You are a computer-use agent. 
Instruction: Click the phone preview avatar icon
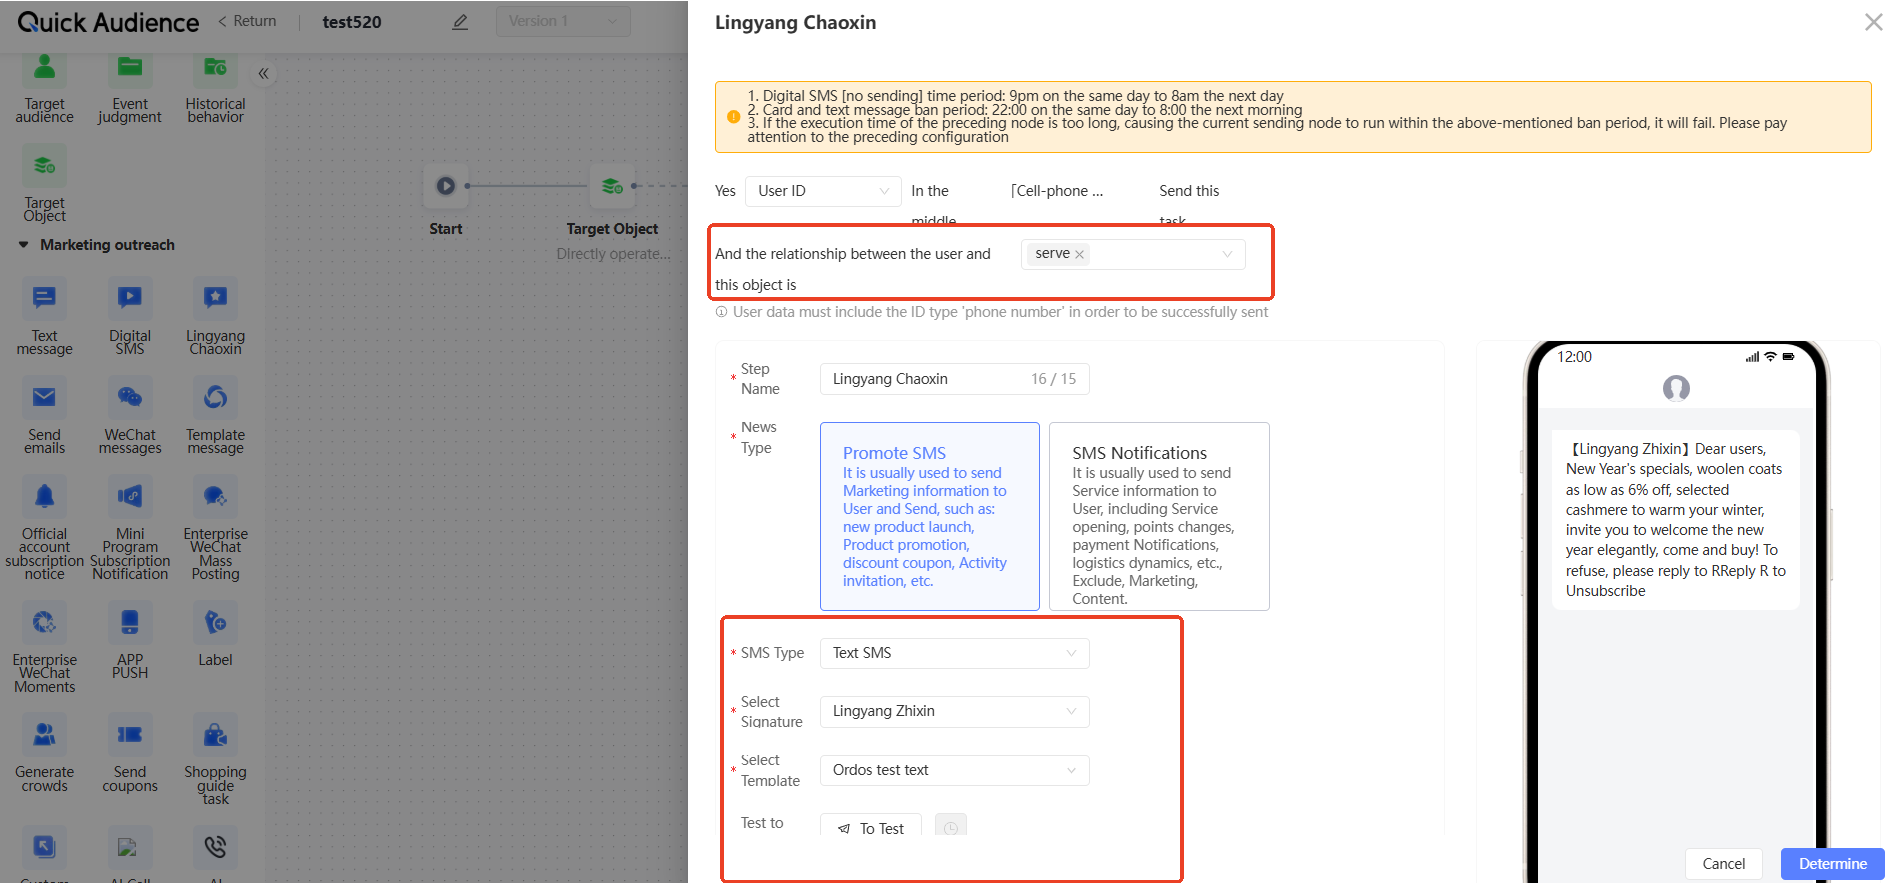[x=1676, y=388]
